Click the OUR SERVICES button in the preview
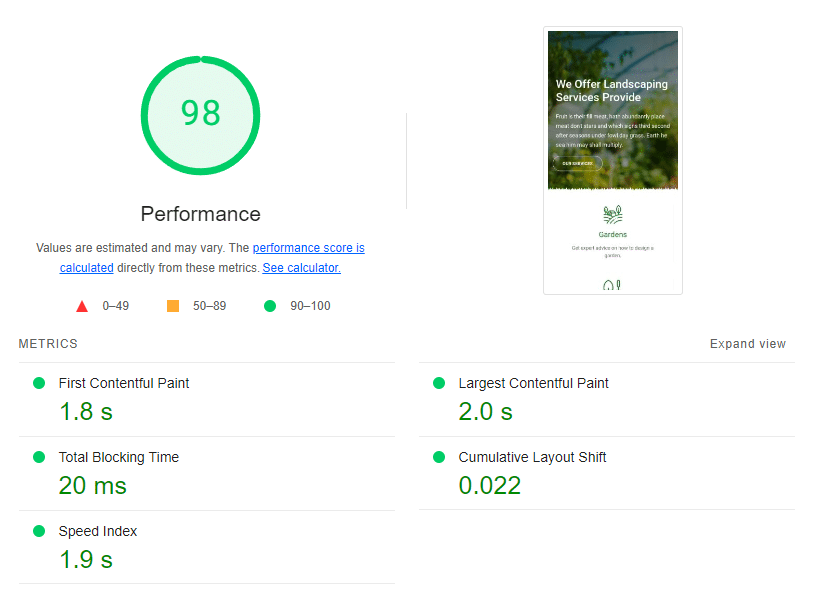 point(577,163)
